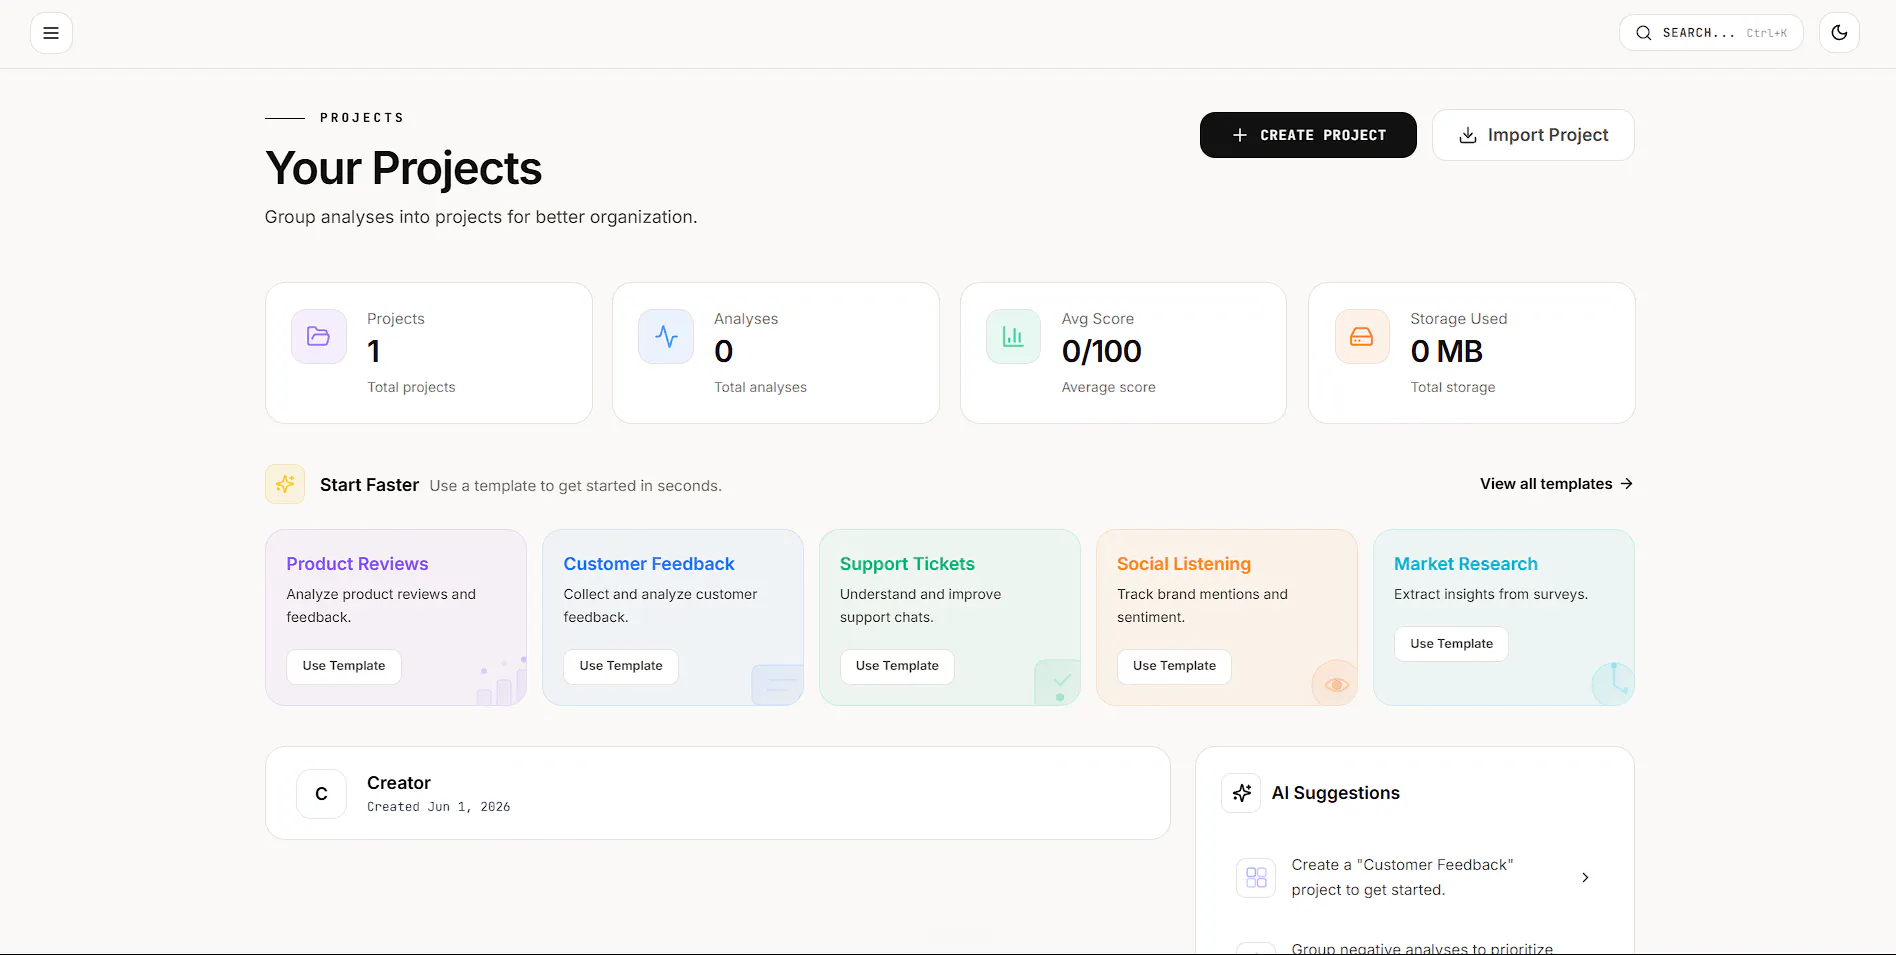The height and width of the screenshot is (955, 1896).
Task: Click the Import Project button
Action: [1533, 135]
